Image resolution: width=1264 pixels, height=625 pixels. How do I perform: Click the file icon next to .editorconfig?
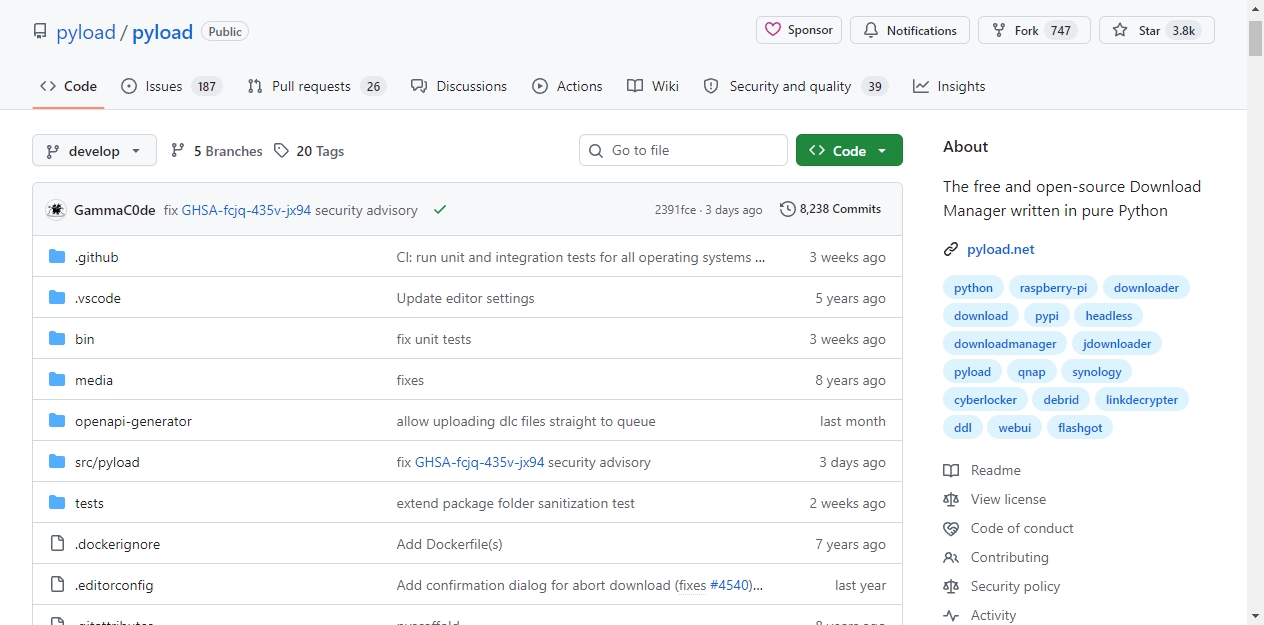click(x=57, y=585)
